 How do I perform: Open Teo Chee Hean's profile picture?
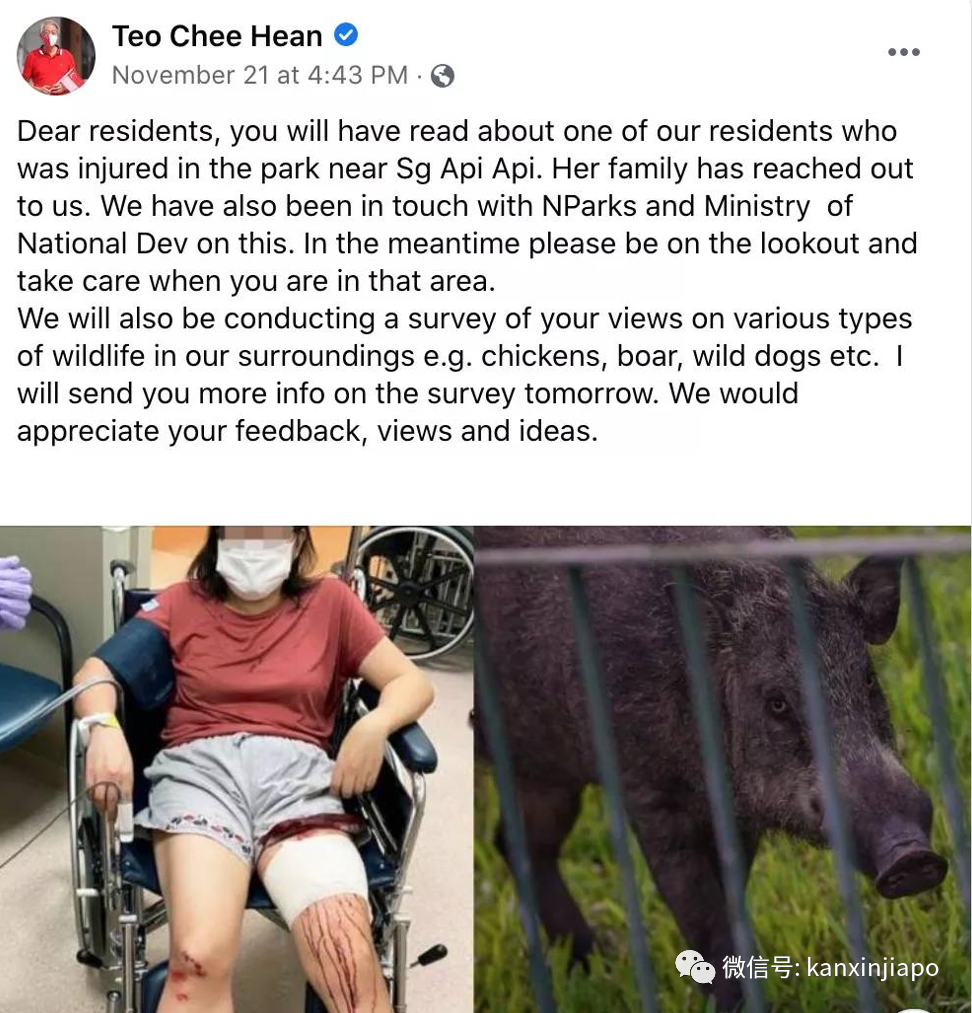click(56, 56)
